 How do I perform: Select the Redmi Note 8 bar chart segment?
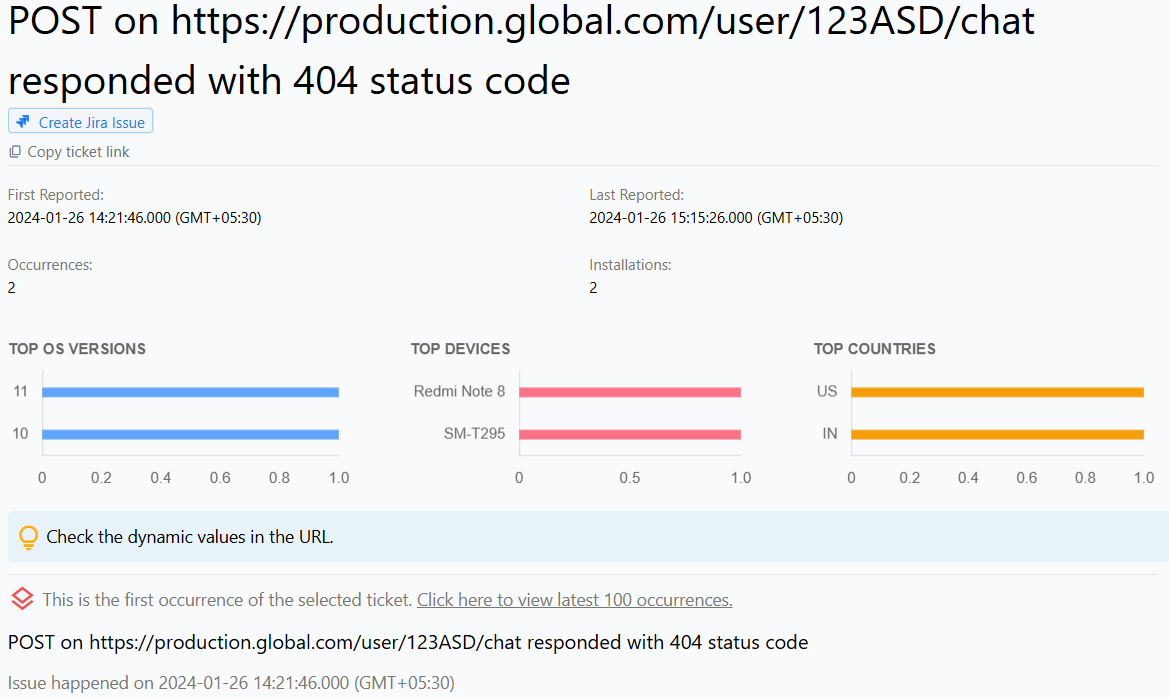pyautogui.click(x=629, y=391)
